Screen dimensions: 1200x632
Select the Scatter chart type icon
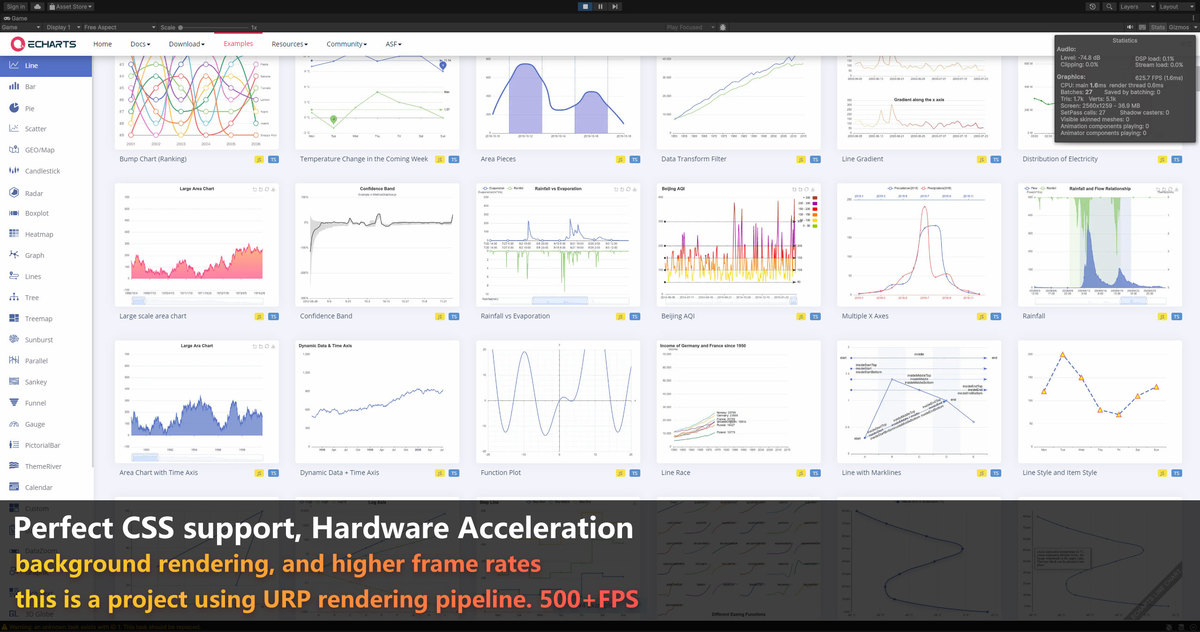(x=13, y=129)
